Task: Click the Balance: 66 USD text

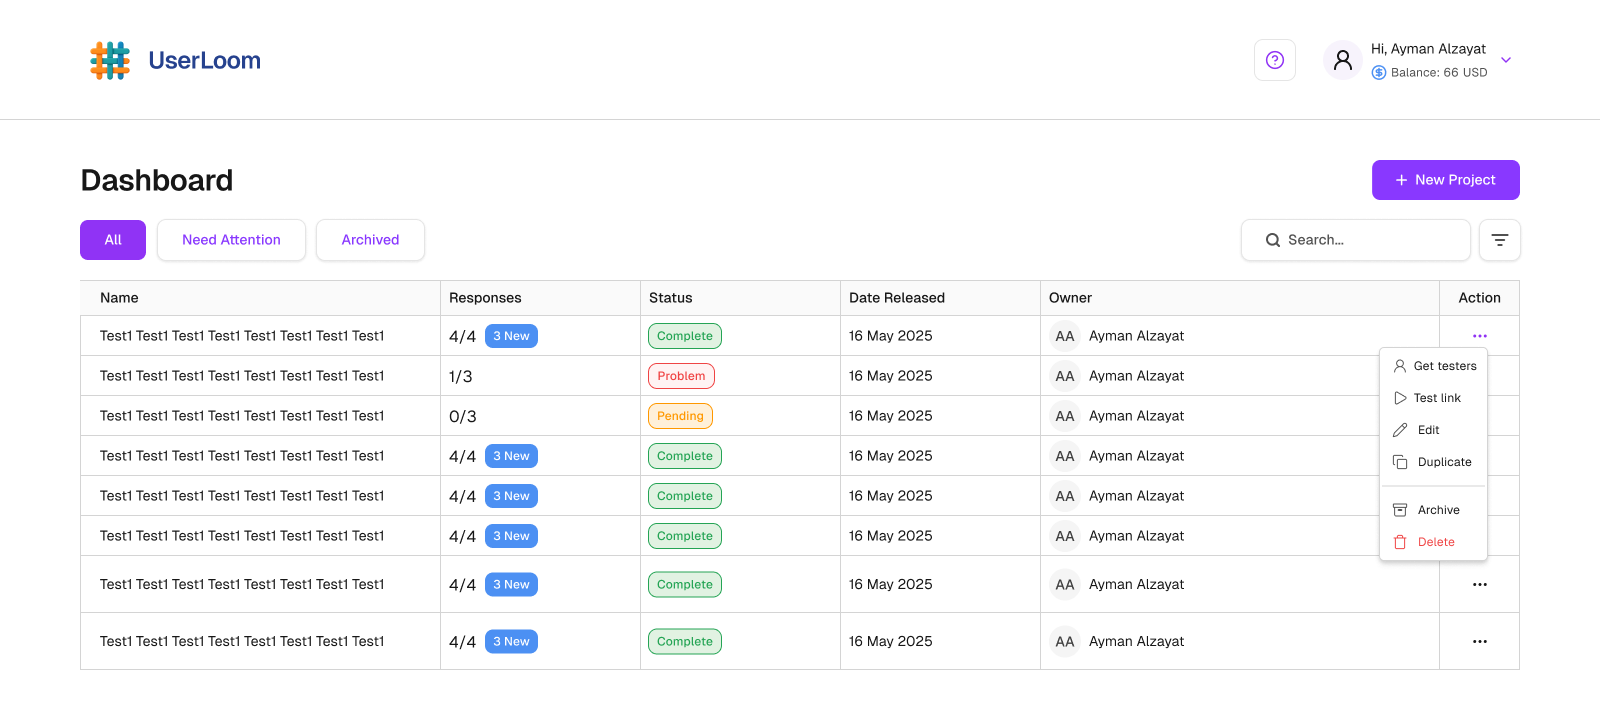Action: [1439, 72]
